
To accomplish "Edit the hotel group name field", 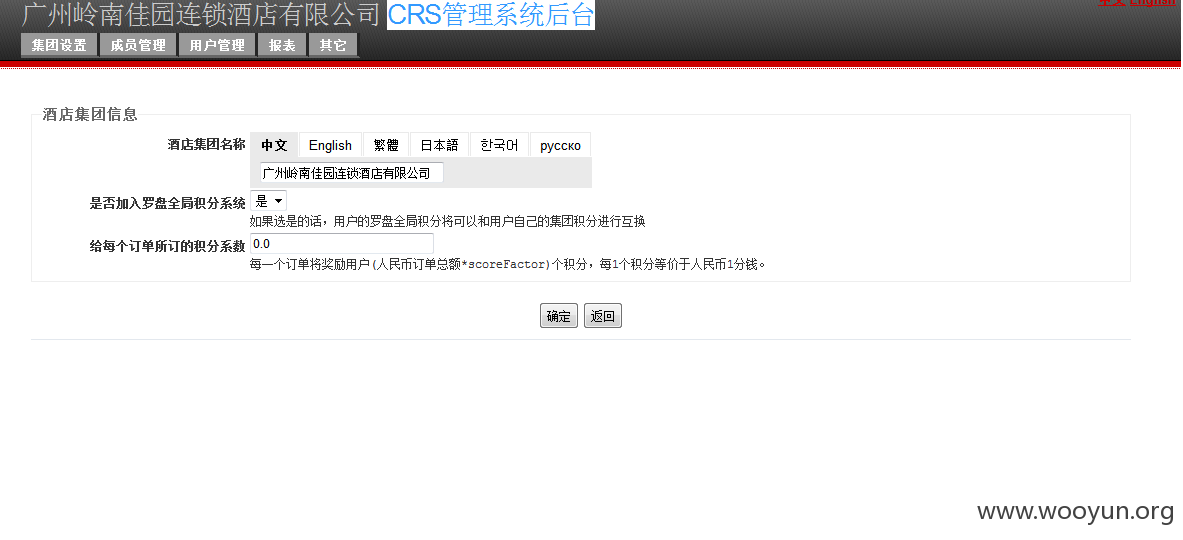I will (x=352, y=173).
